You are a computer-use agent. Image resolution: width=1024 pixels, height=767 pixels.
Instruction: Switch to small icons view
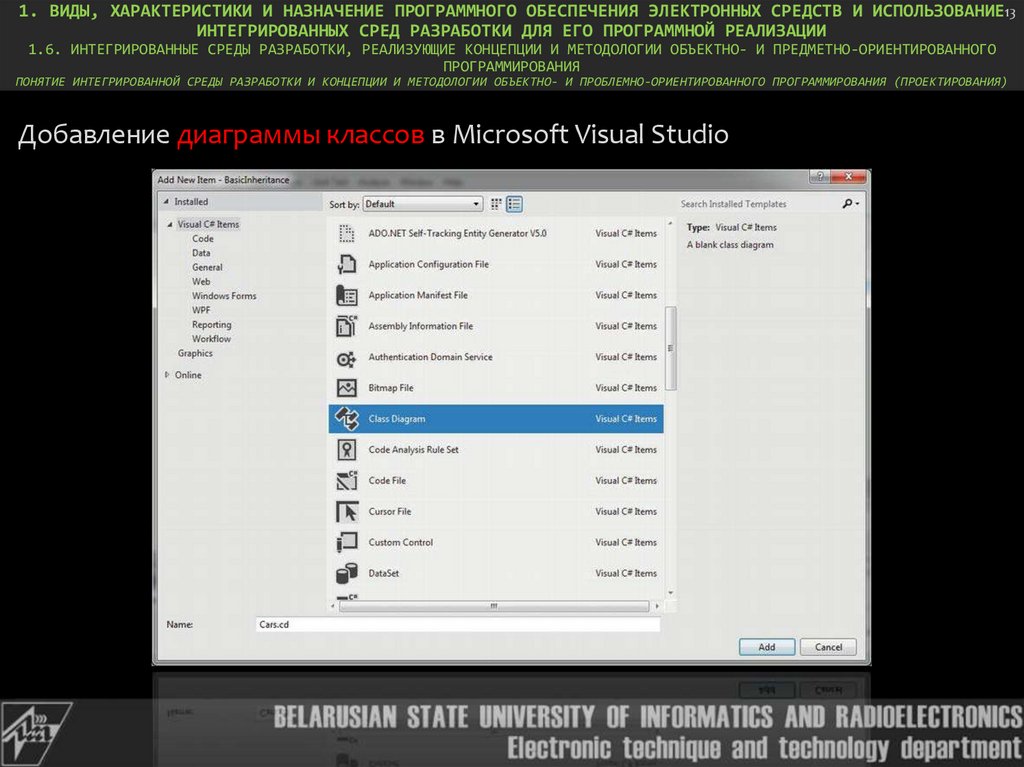[496, 204]
